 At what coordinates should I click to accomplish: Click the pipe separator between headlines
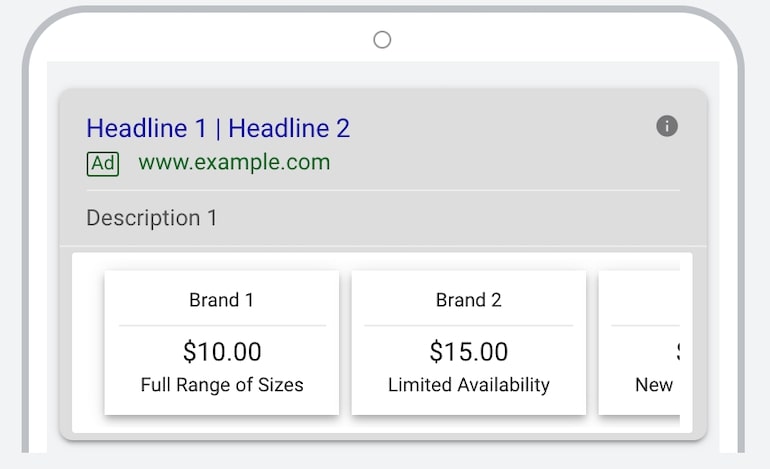pos(218,129)
